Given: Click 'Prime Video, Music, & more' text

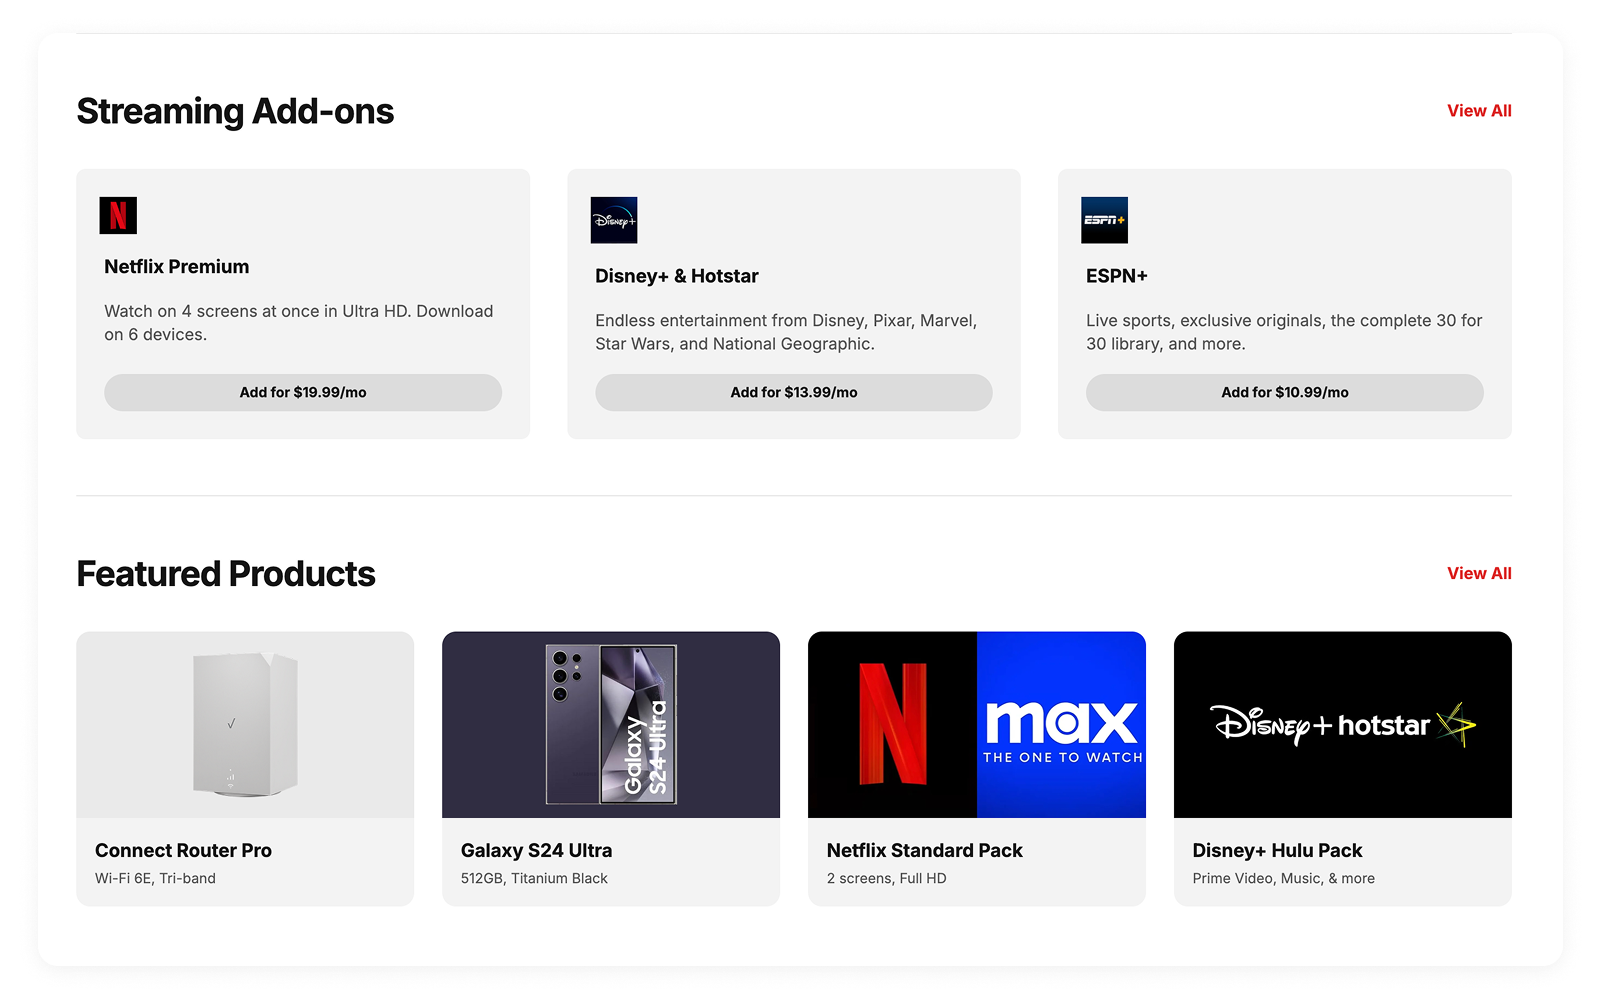Looking at the screenshot, I should pyautogui.click(x=1283, y=879).
